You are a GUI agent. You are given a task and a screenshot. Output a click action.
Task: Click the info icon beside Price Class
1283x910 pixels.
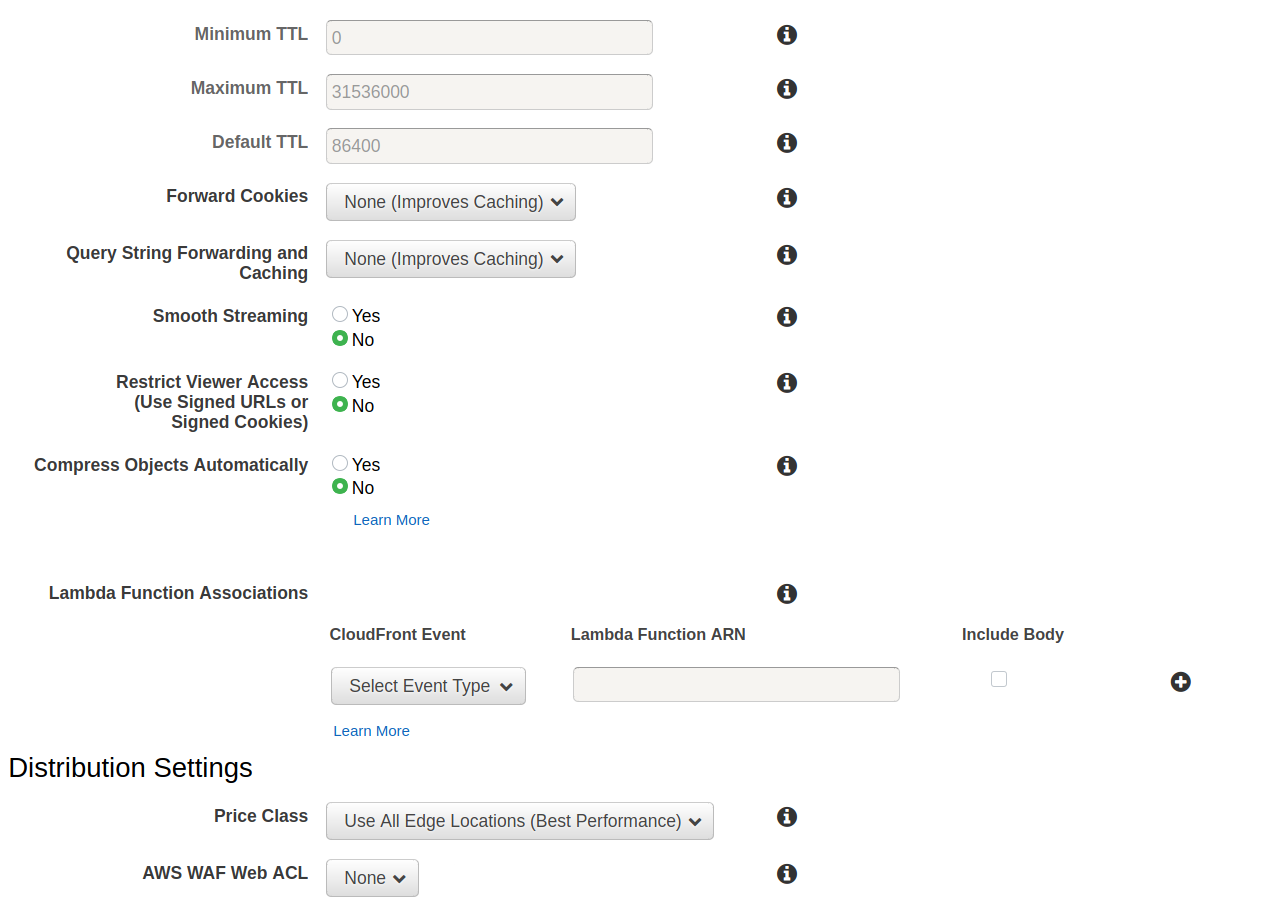coord(787,817)
